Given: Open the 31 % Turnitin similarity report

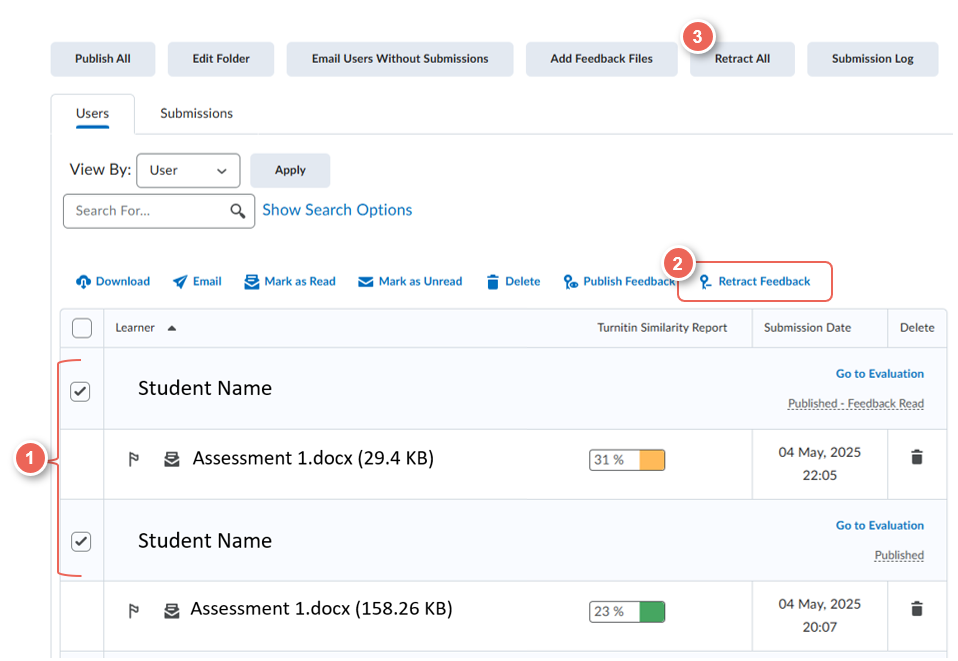Looking at the screenshot, I should click(x=627, y=460).
